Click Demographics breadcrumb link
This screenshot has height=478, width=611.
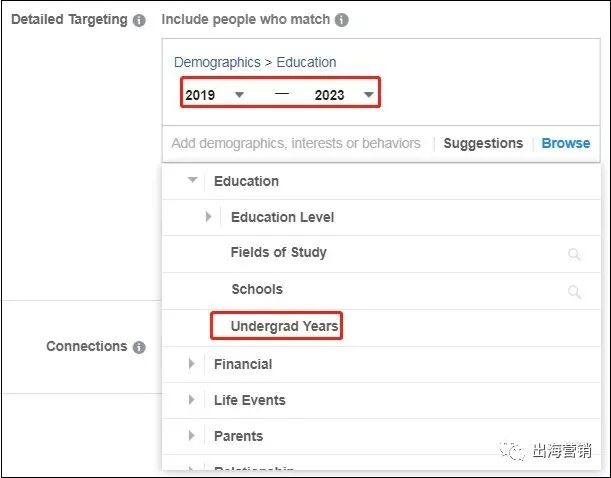tap(217, 62)
